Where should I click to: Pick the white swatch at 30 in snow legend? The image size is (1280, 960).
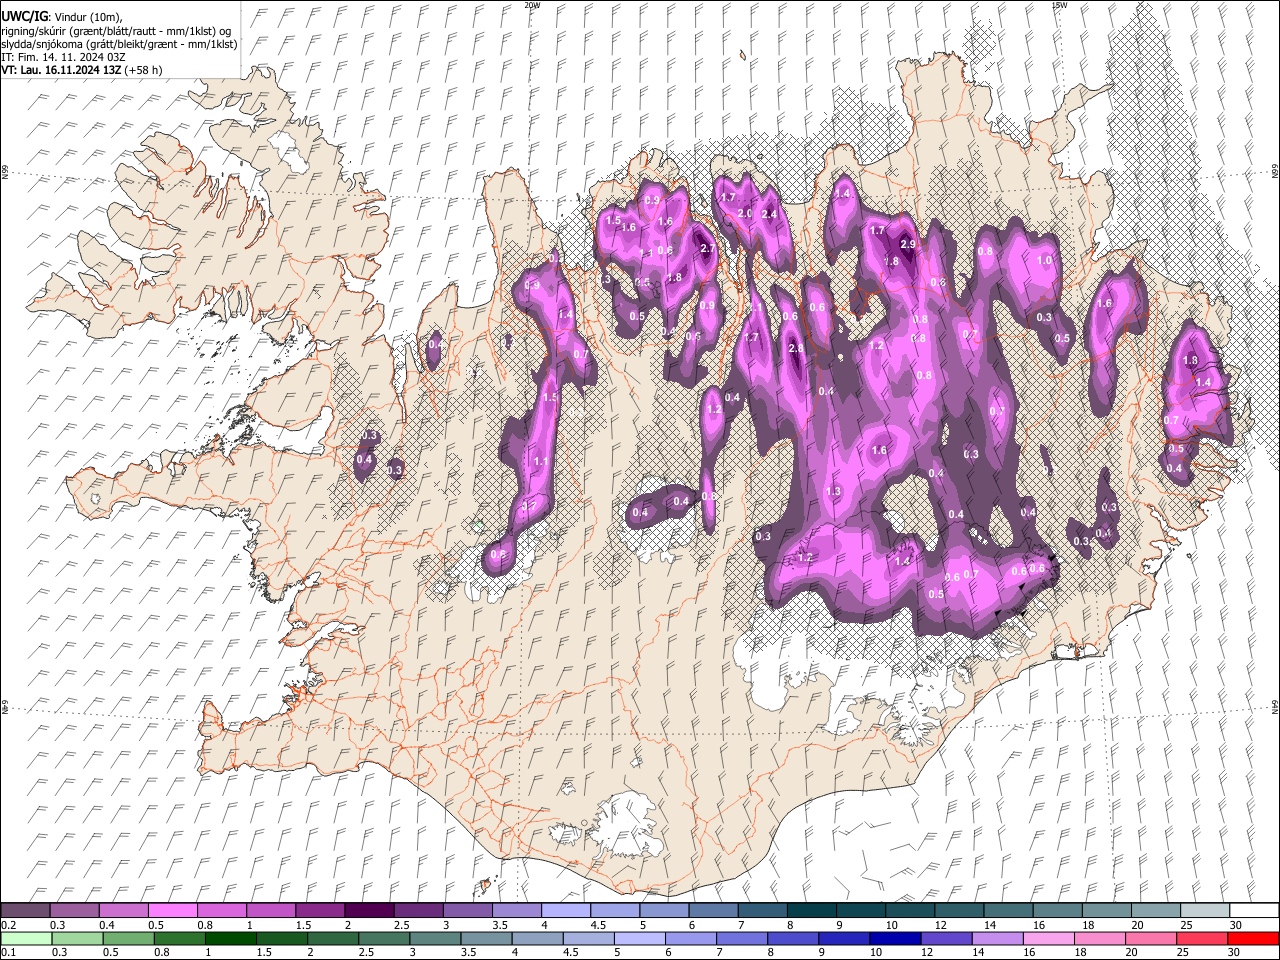pyautogui.click(x=1254, y=910)
